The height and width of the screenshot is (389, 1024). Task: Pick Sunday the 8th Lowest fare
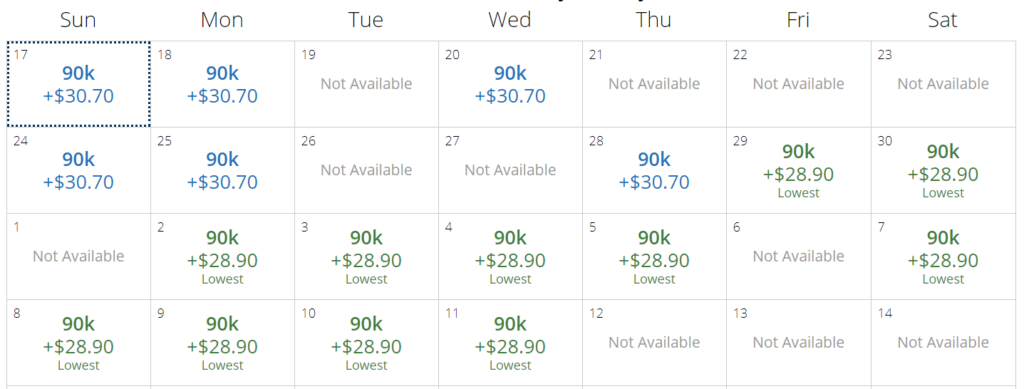tap(78, 343)
